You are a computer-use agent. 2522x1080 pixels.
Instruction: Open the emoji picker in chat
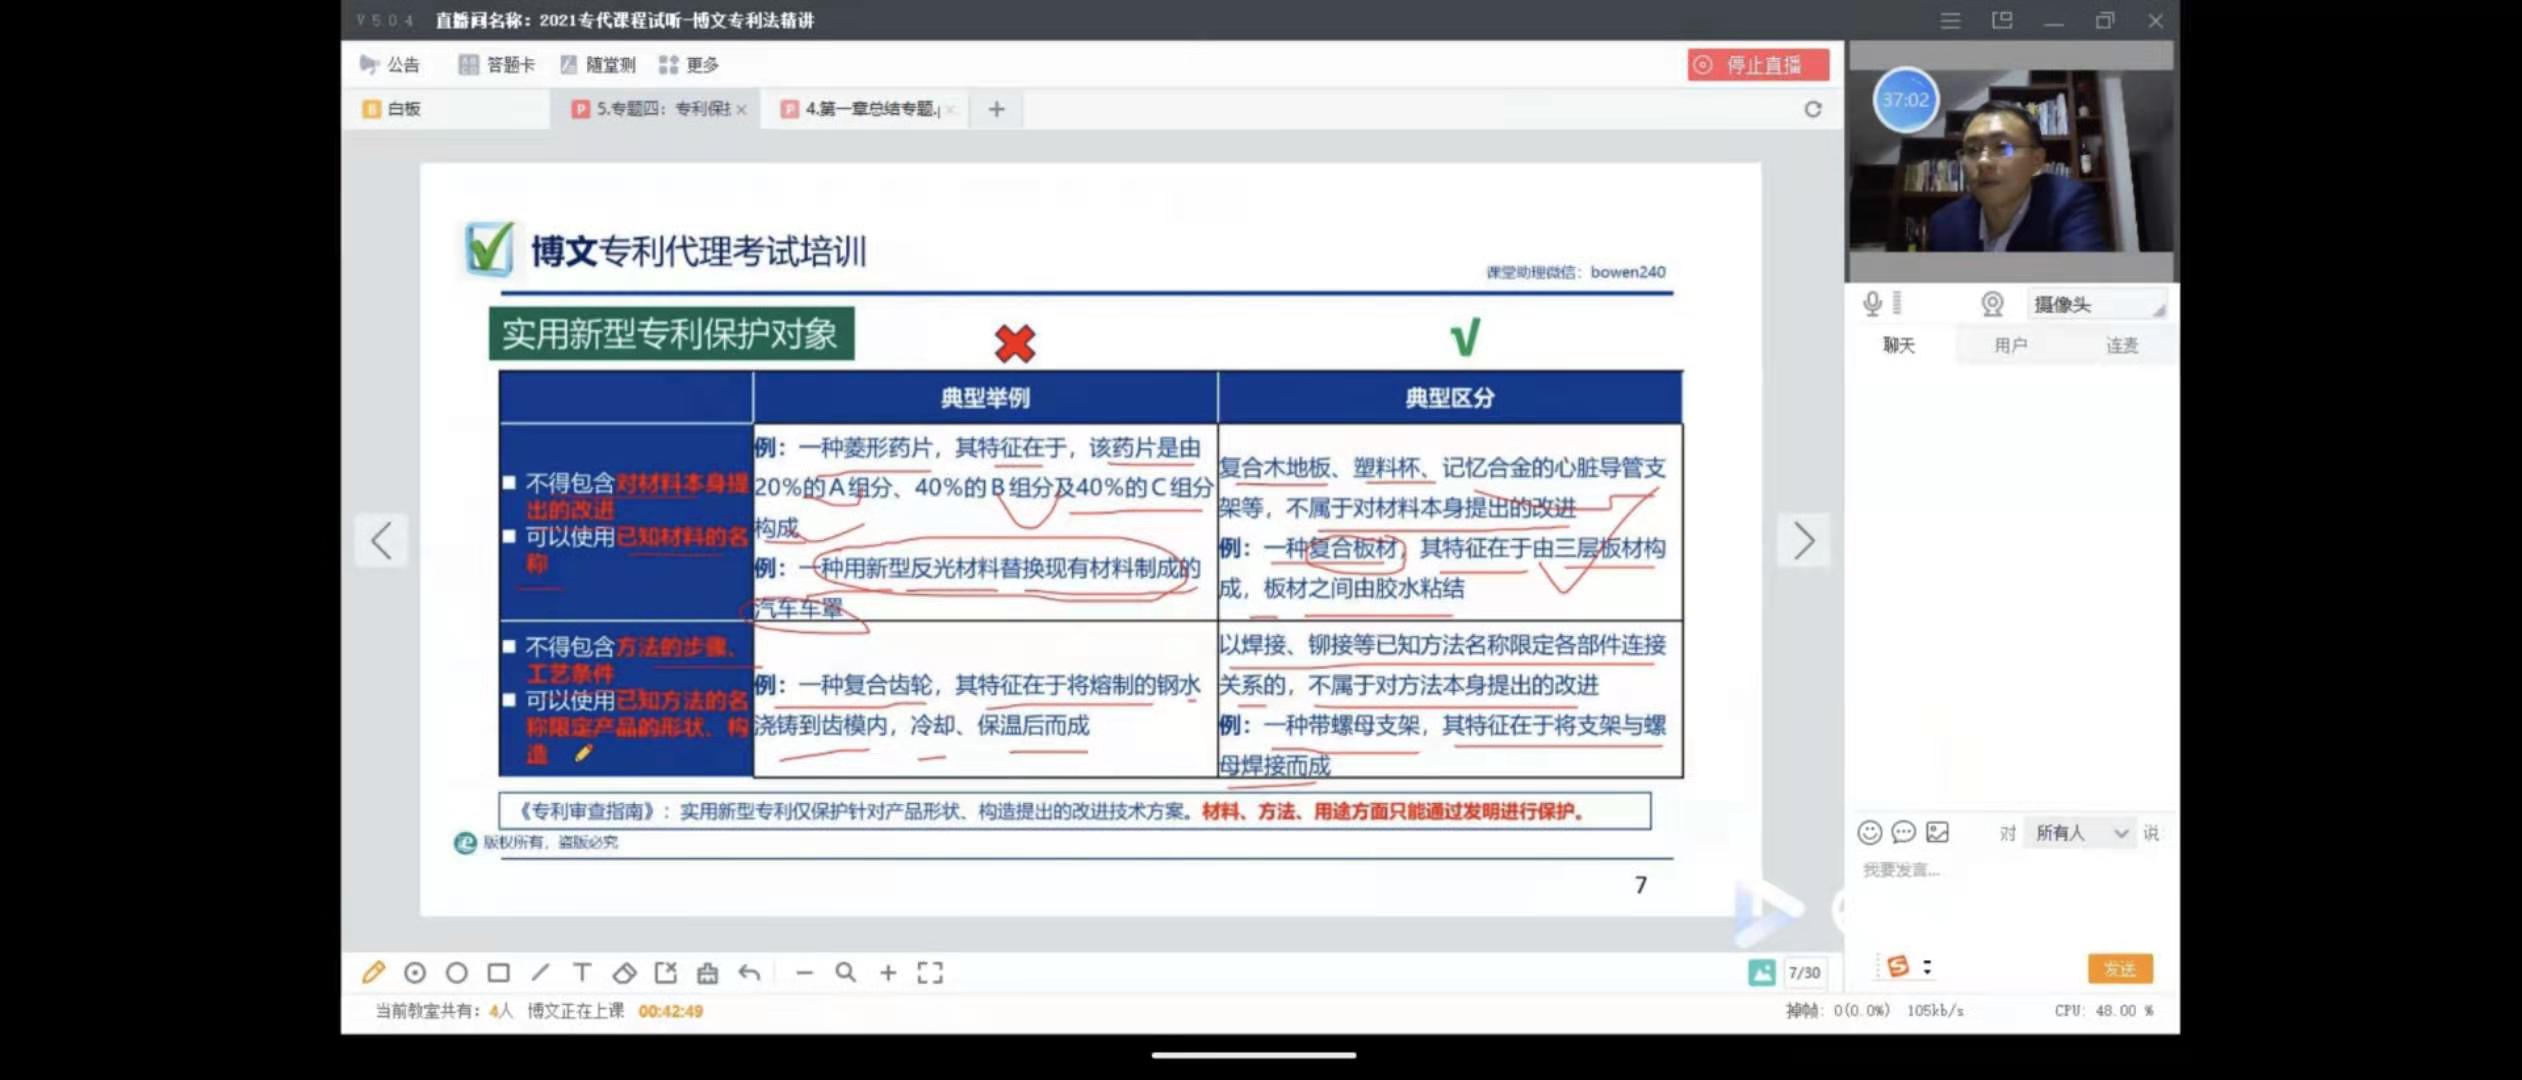tap(1869, 832)
